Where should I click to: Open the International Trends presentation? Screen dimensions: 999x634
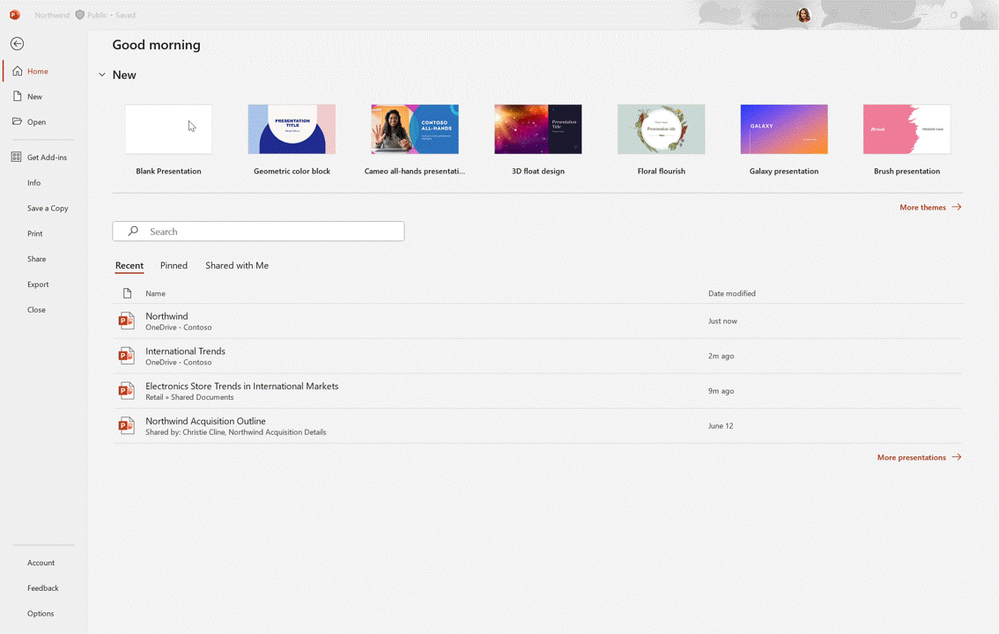click(538, 356)
